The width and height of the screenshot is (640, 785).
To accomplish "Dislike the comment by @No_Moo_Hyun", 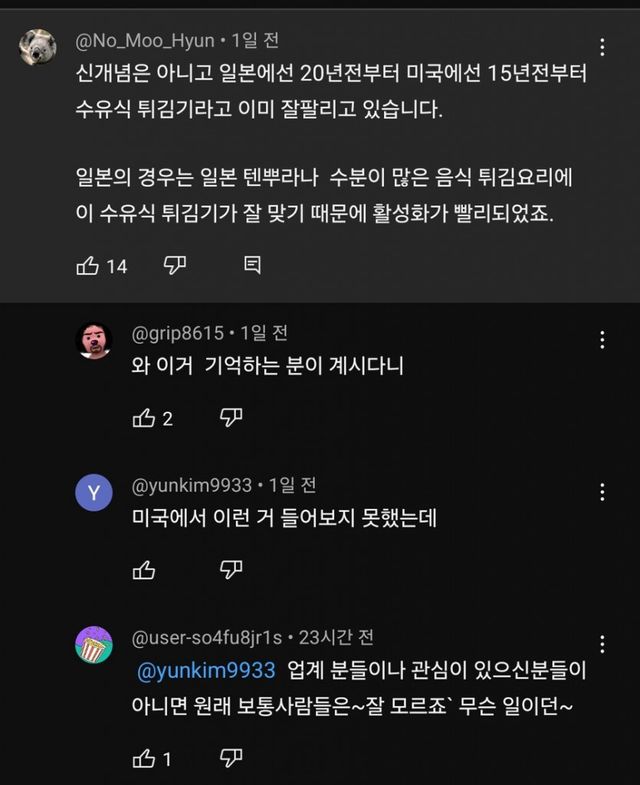I will click(175, 265).
